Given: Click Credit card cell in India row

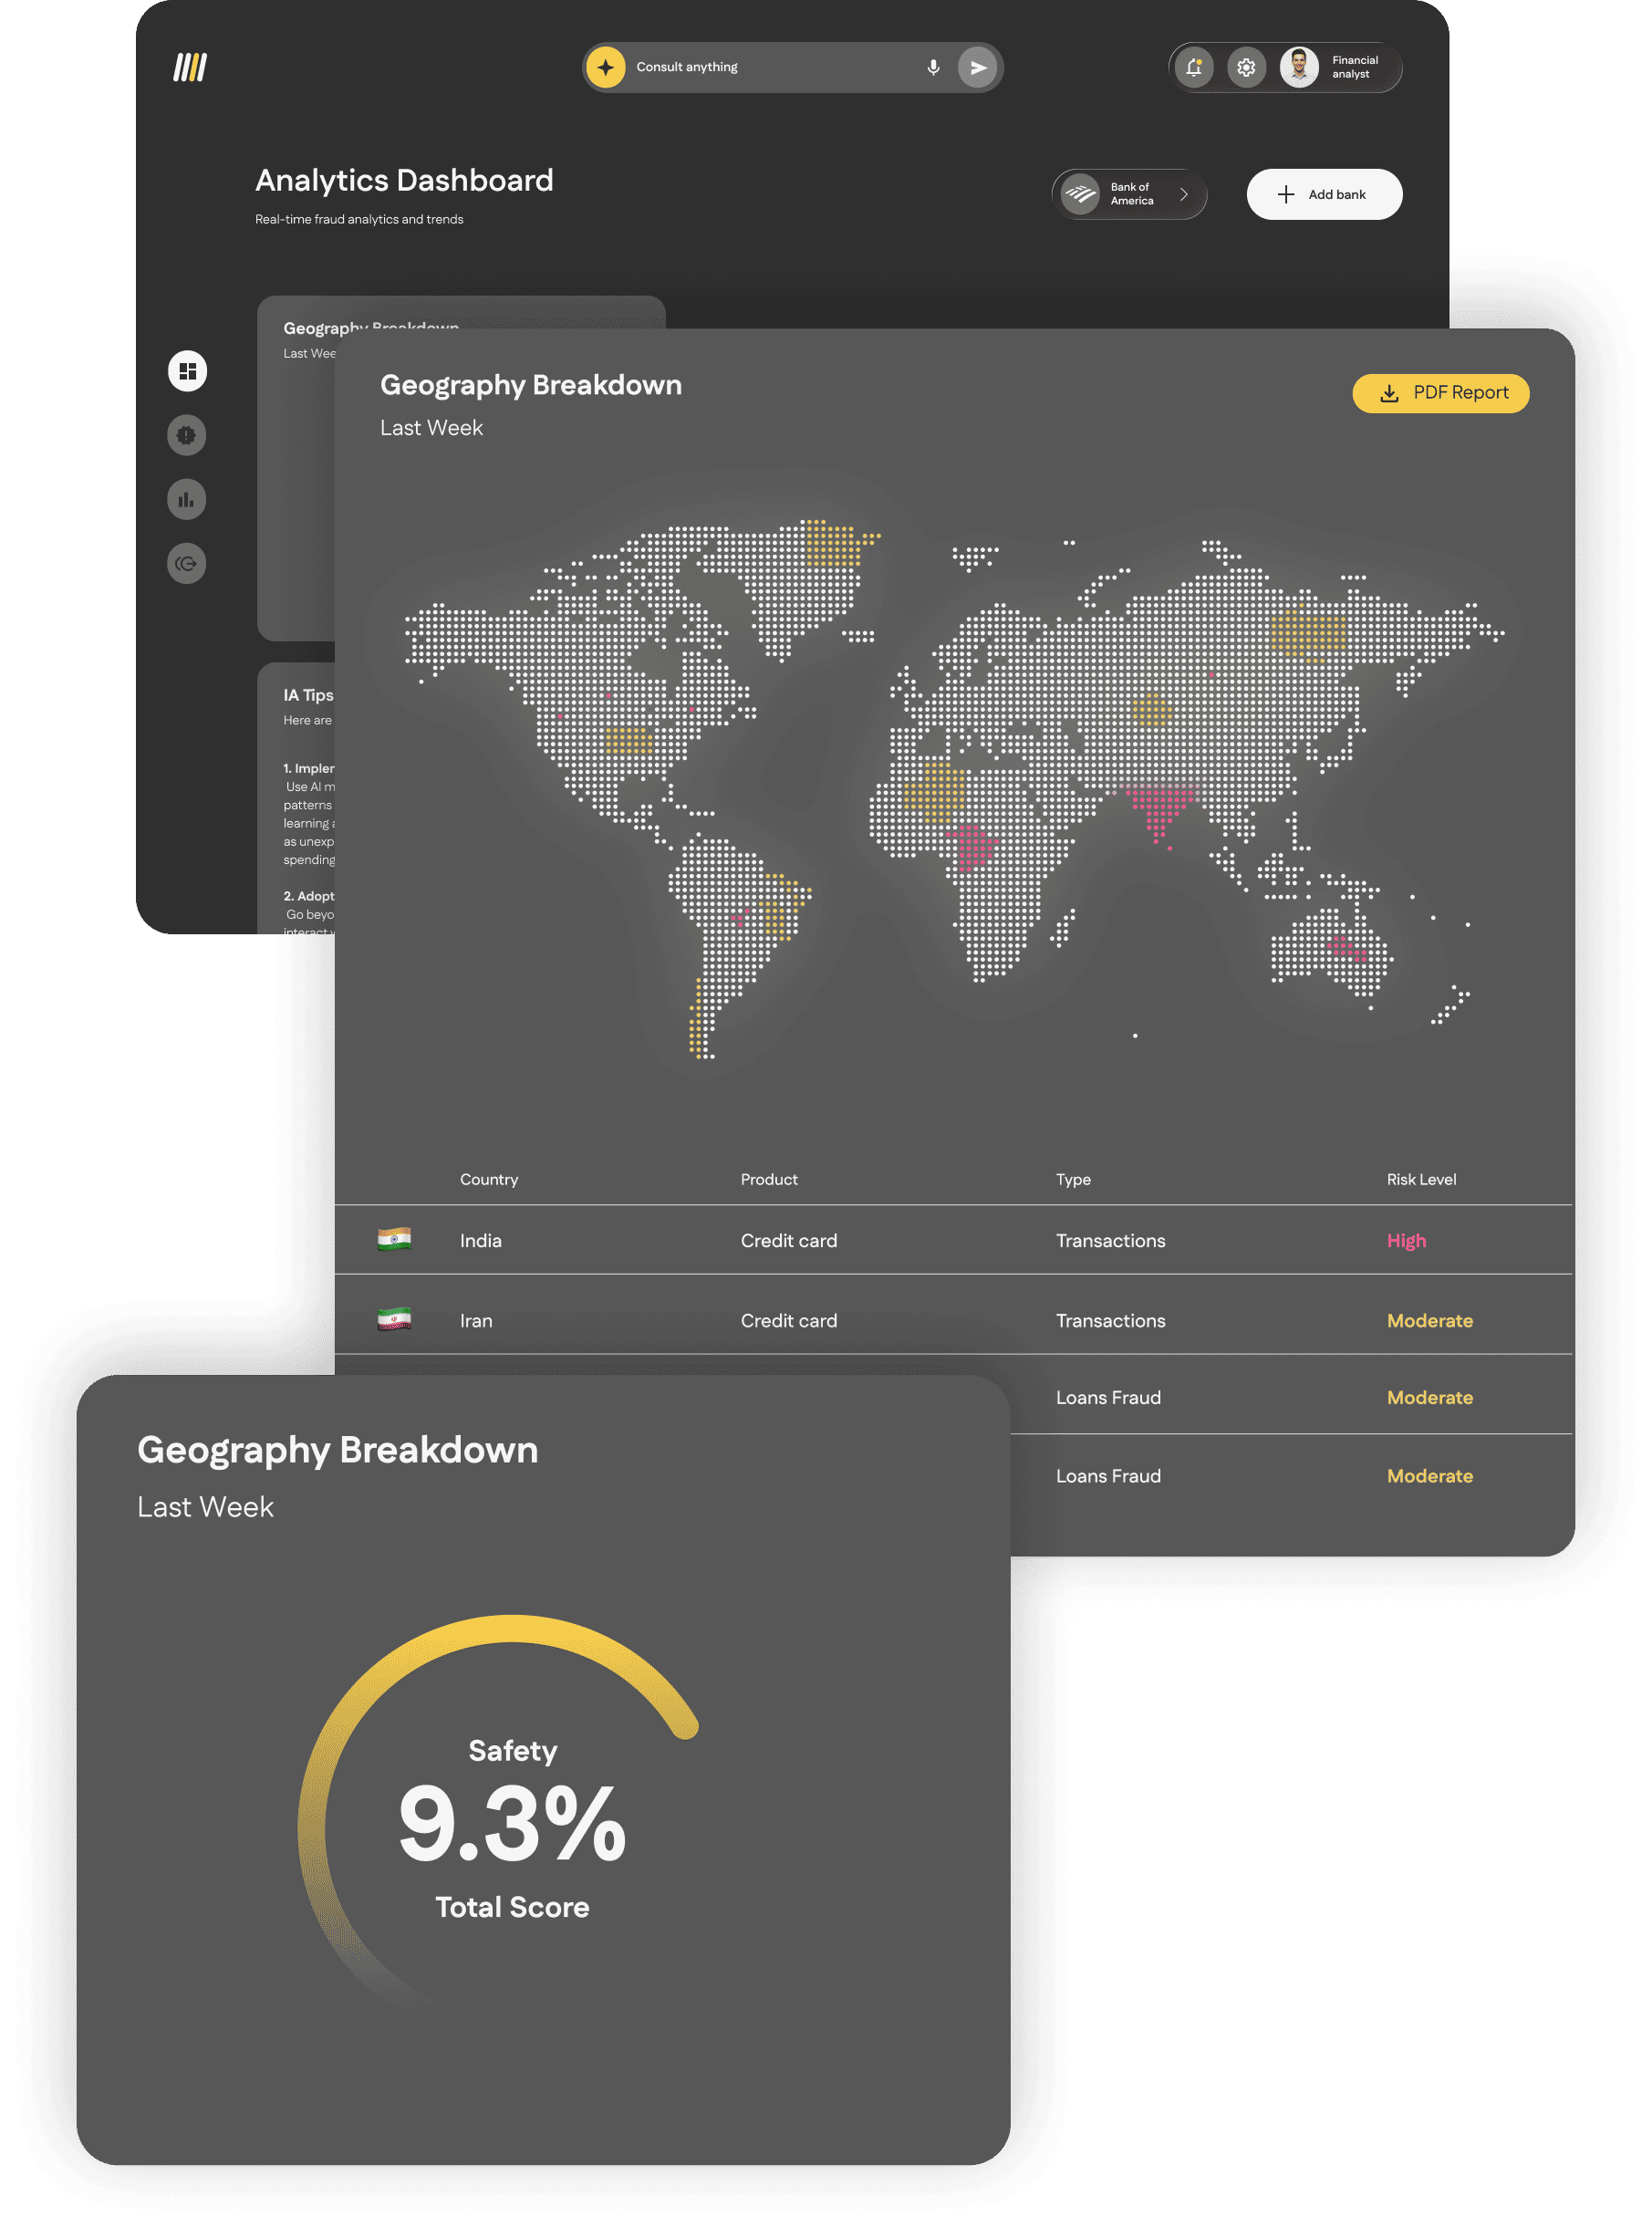Looking at the screenshot, I should (x=789, y=1240).
